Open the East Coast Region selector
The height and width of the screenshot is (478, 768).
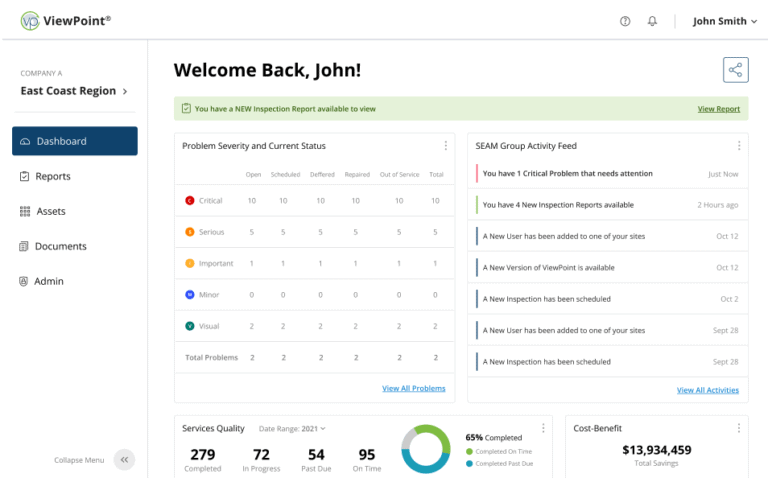pos(74,91)
